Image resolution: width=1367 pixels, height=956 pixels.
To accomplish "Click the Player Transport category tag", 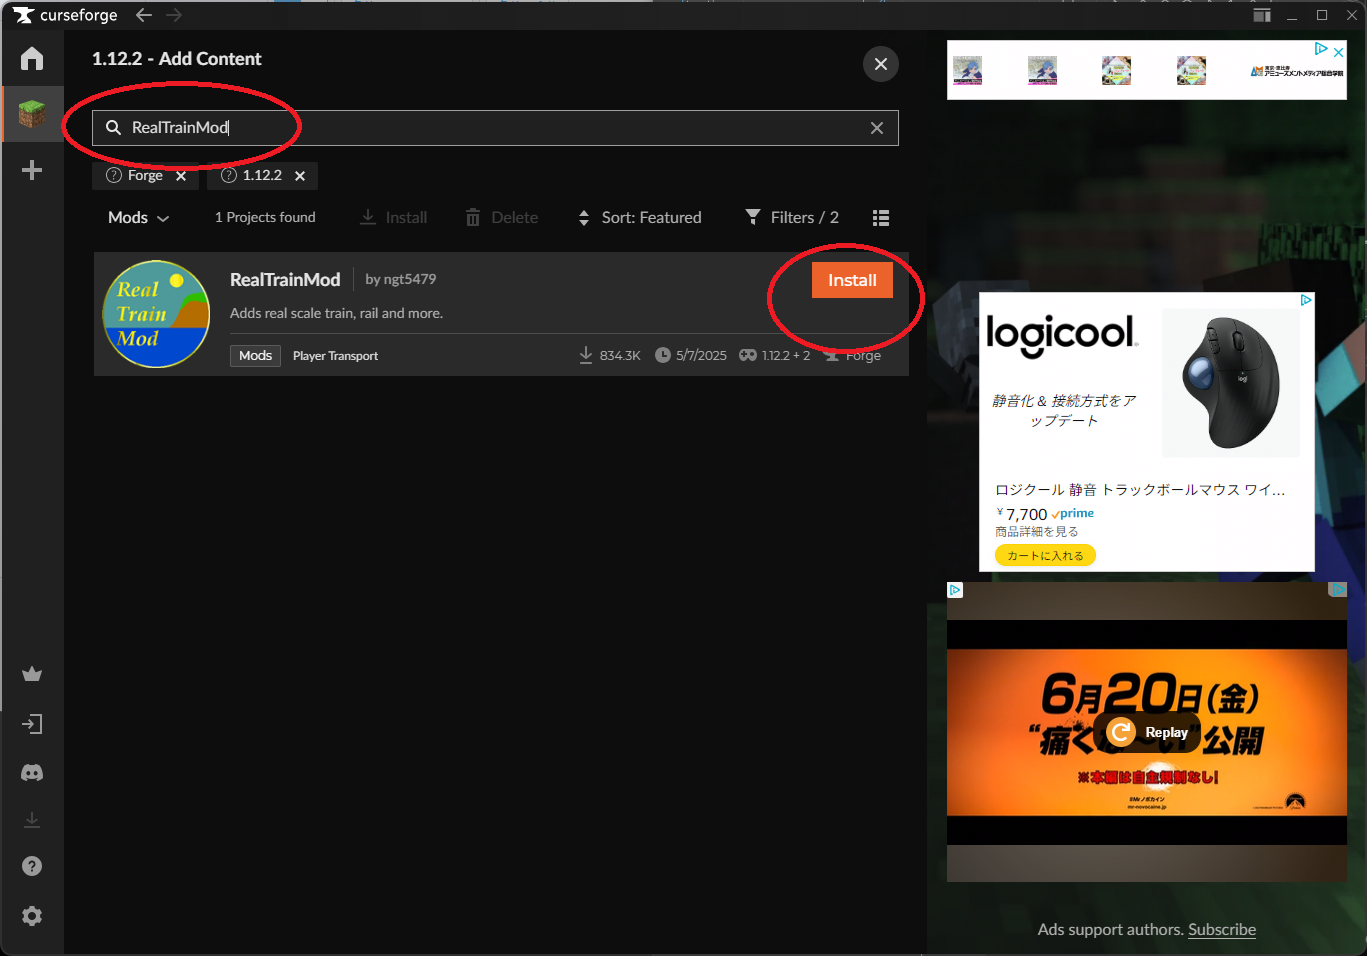I will coord(335,356).
